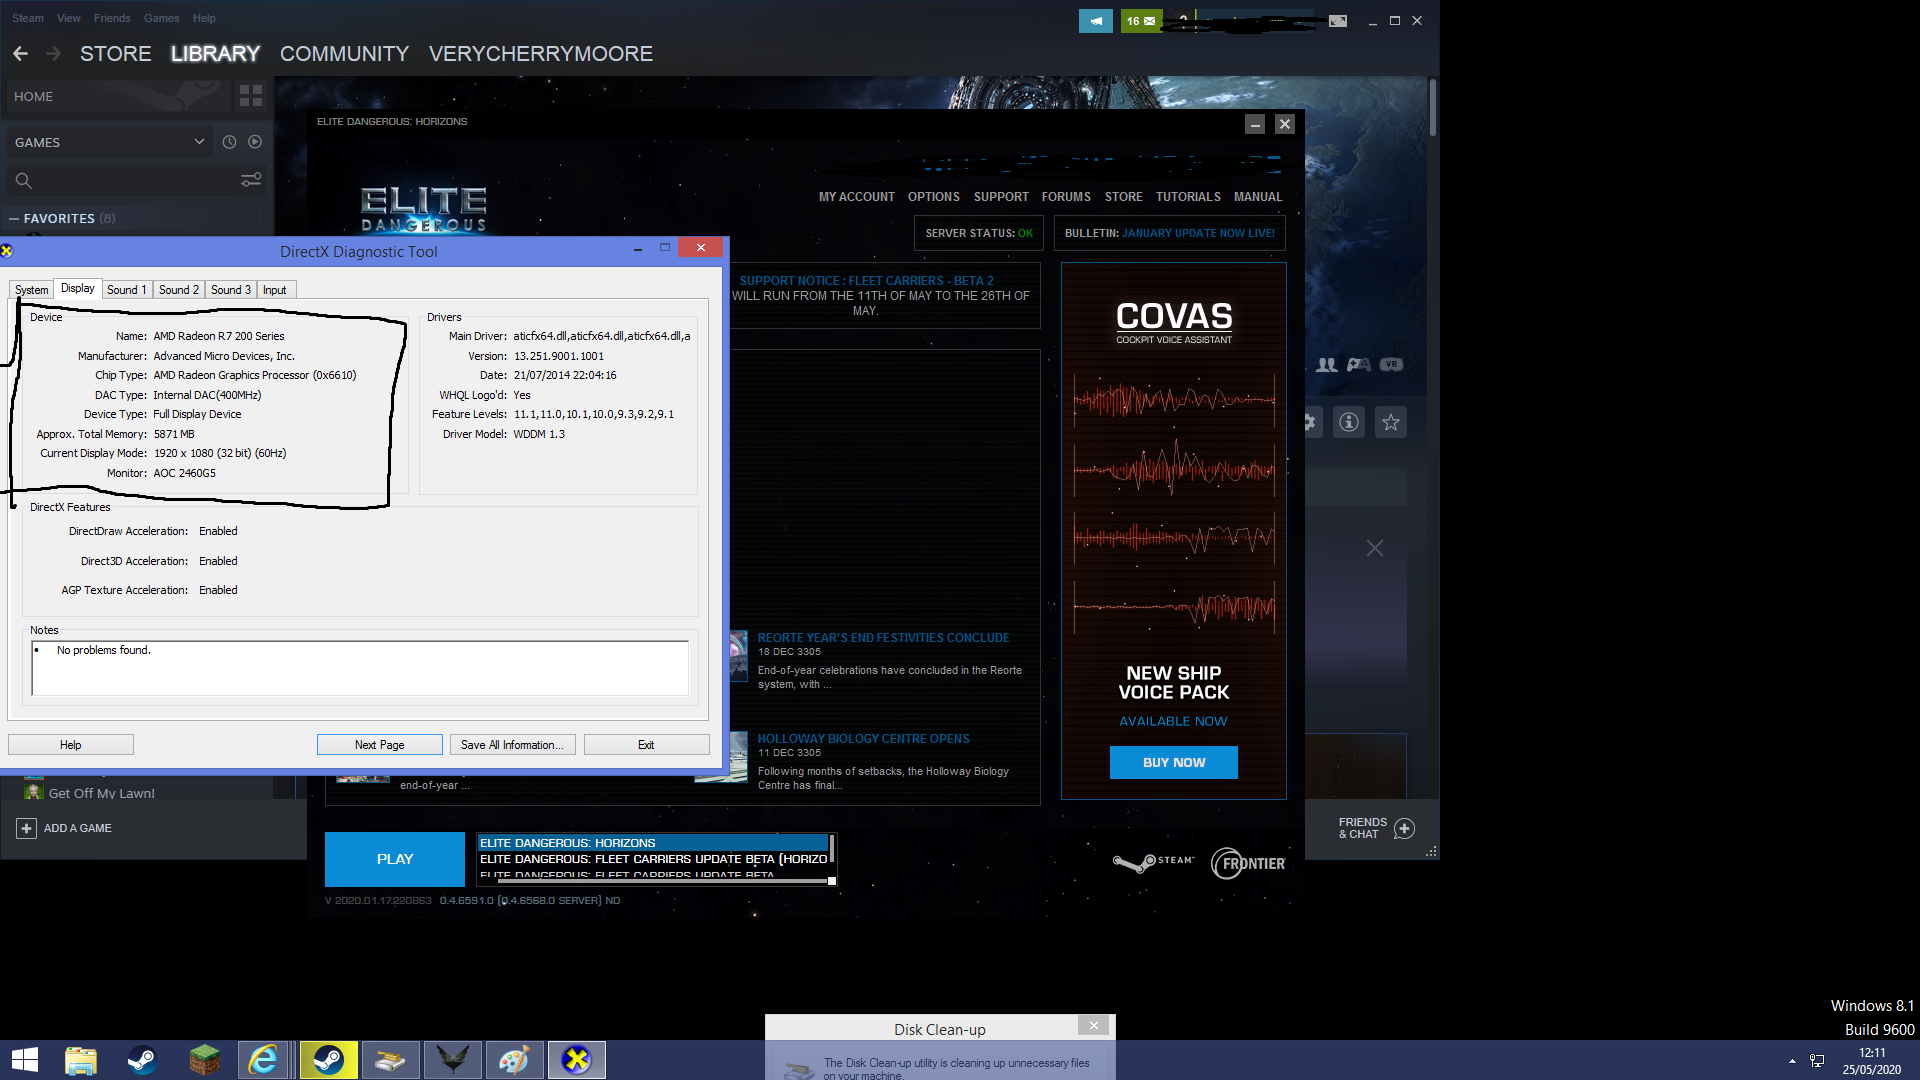Image resolution: width=1920 pixels, height=1080 pixels.
Task: Open game info icon on Steam page
Action: (x=1349, y=422)
